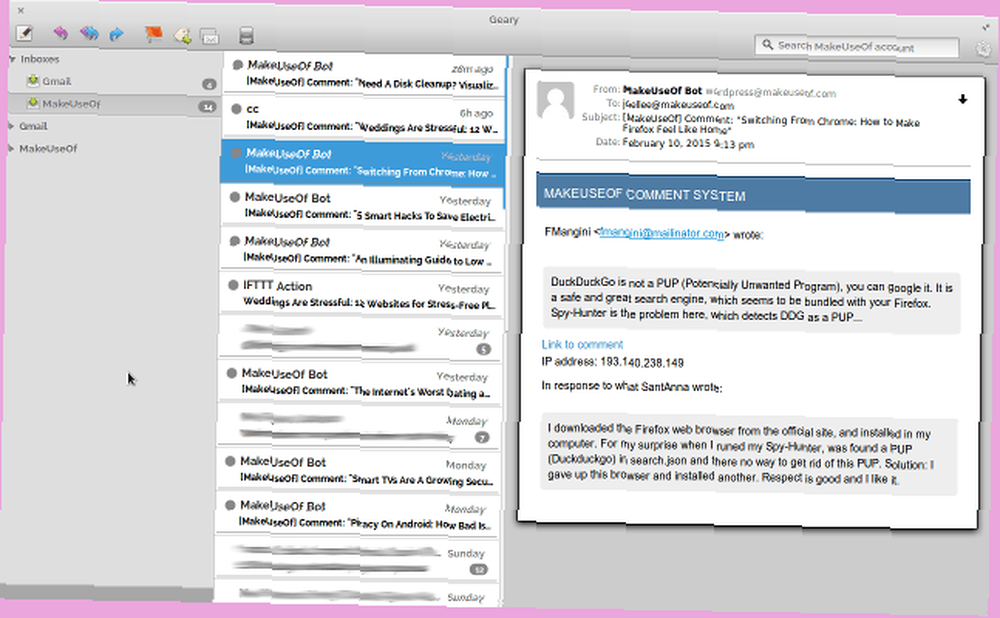Click the archive/trash toolbar icon
Image resolution: width=1000 pixels, height=618 pixels.
pos(246,36)
